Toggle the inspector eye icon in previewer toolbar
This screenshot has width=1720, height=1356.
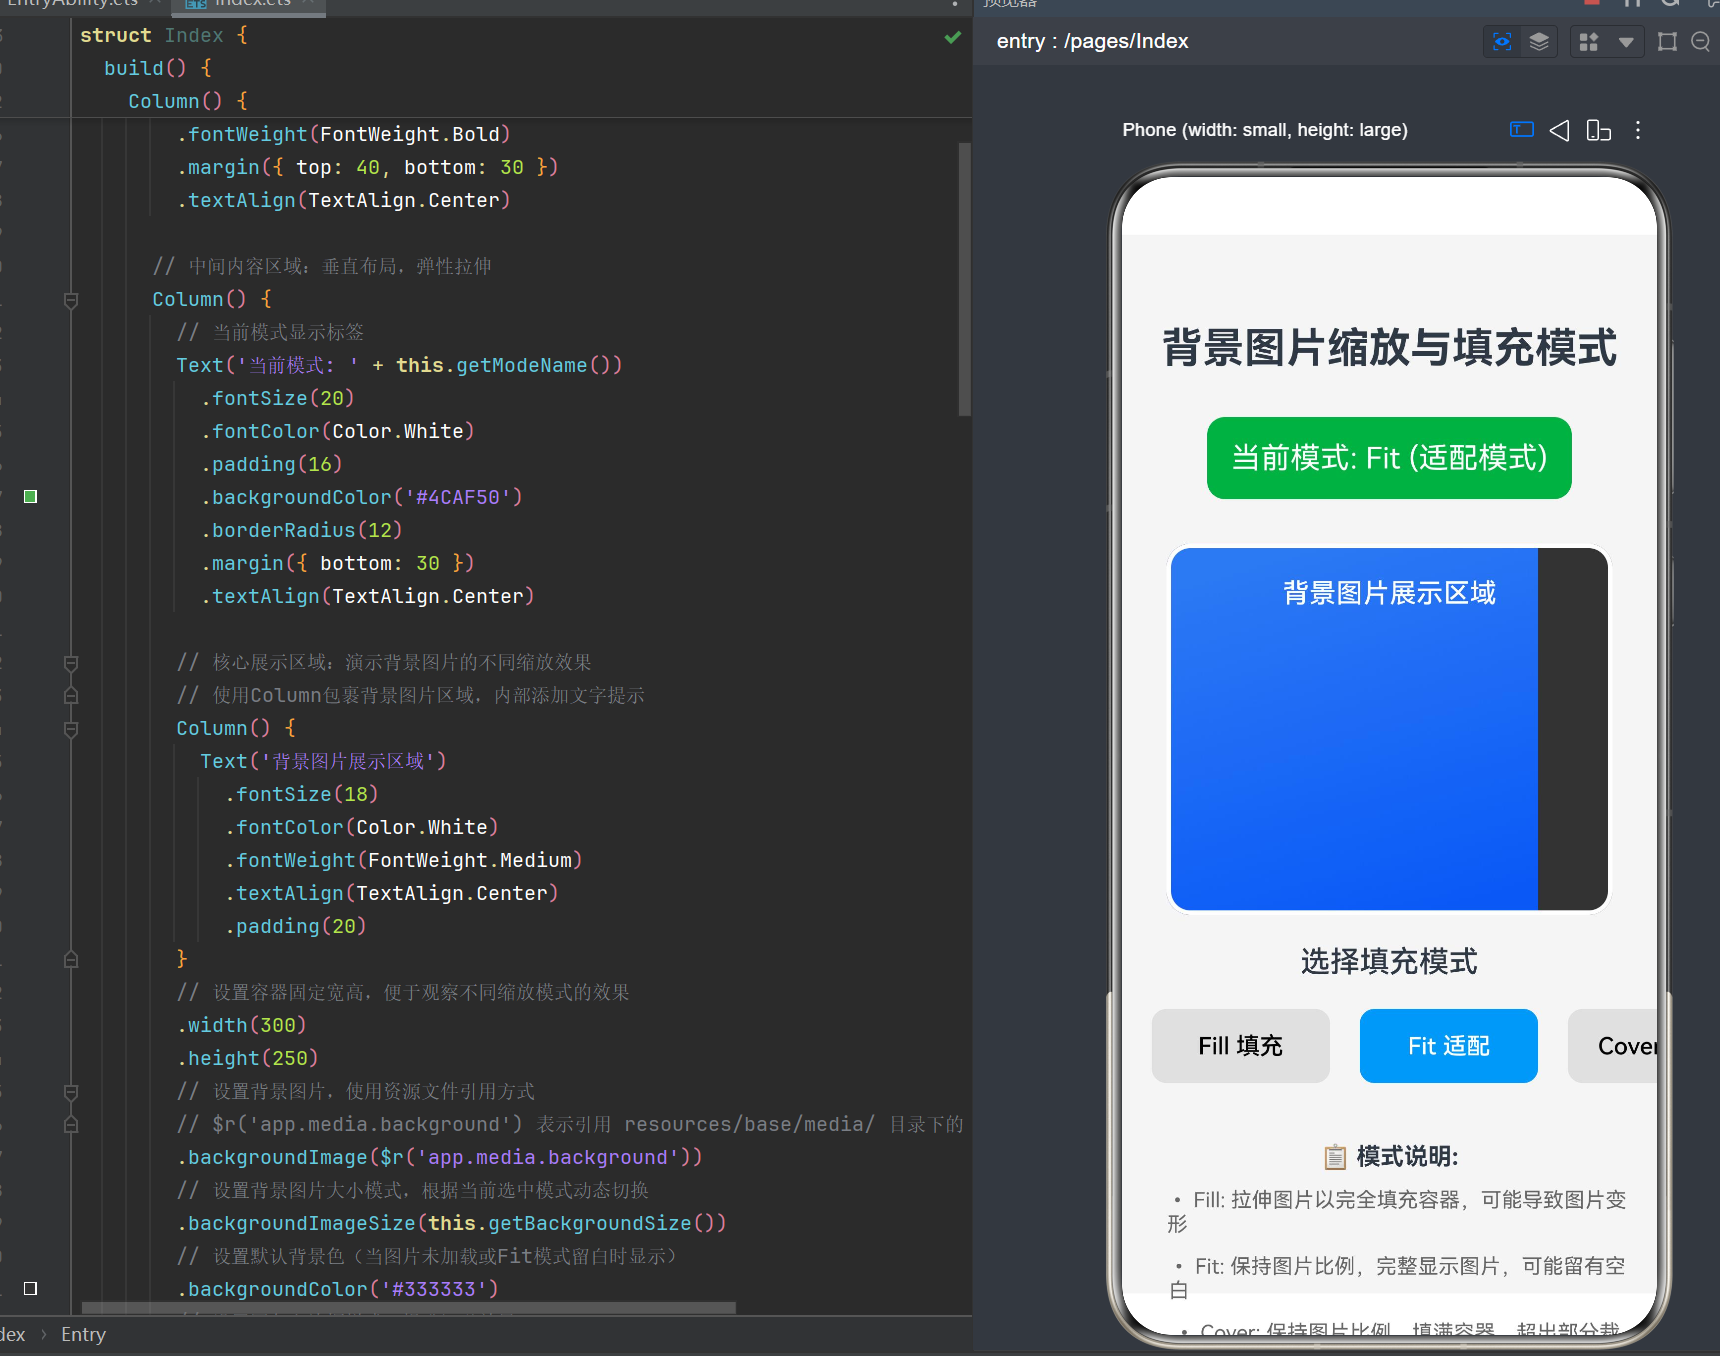(x=1502, y=41)
